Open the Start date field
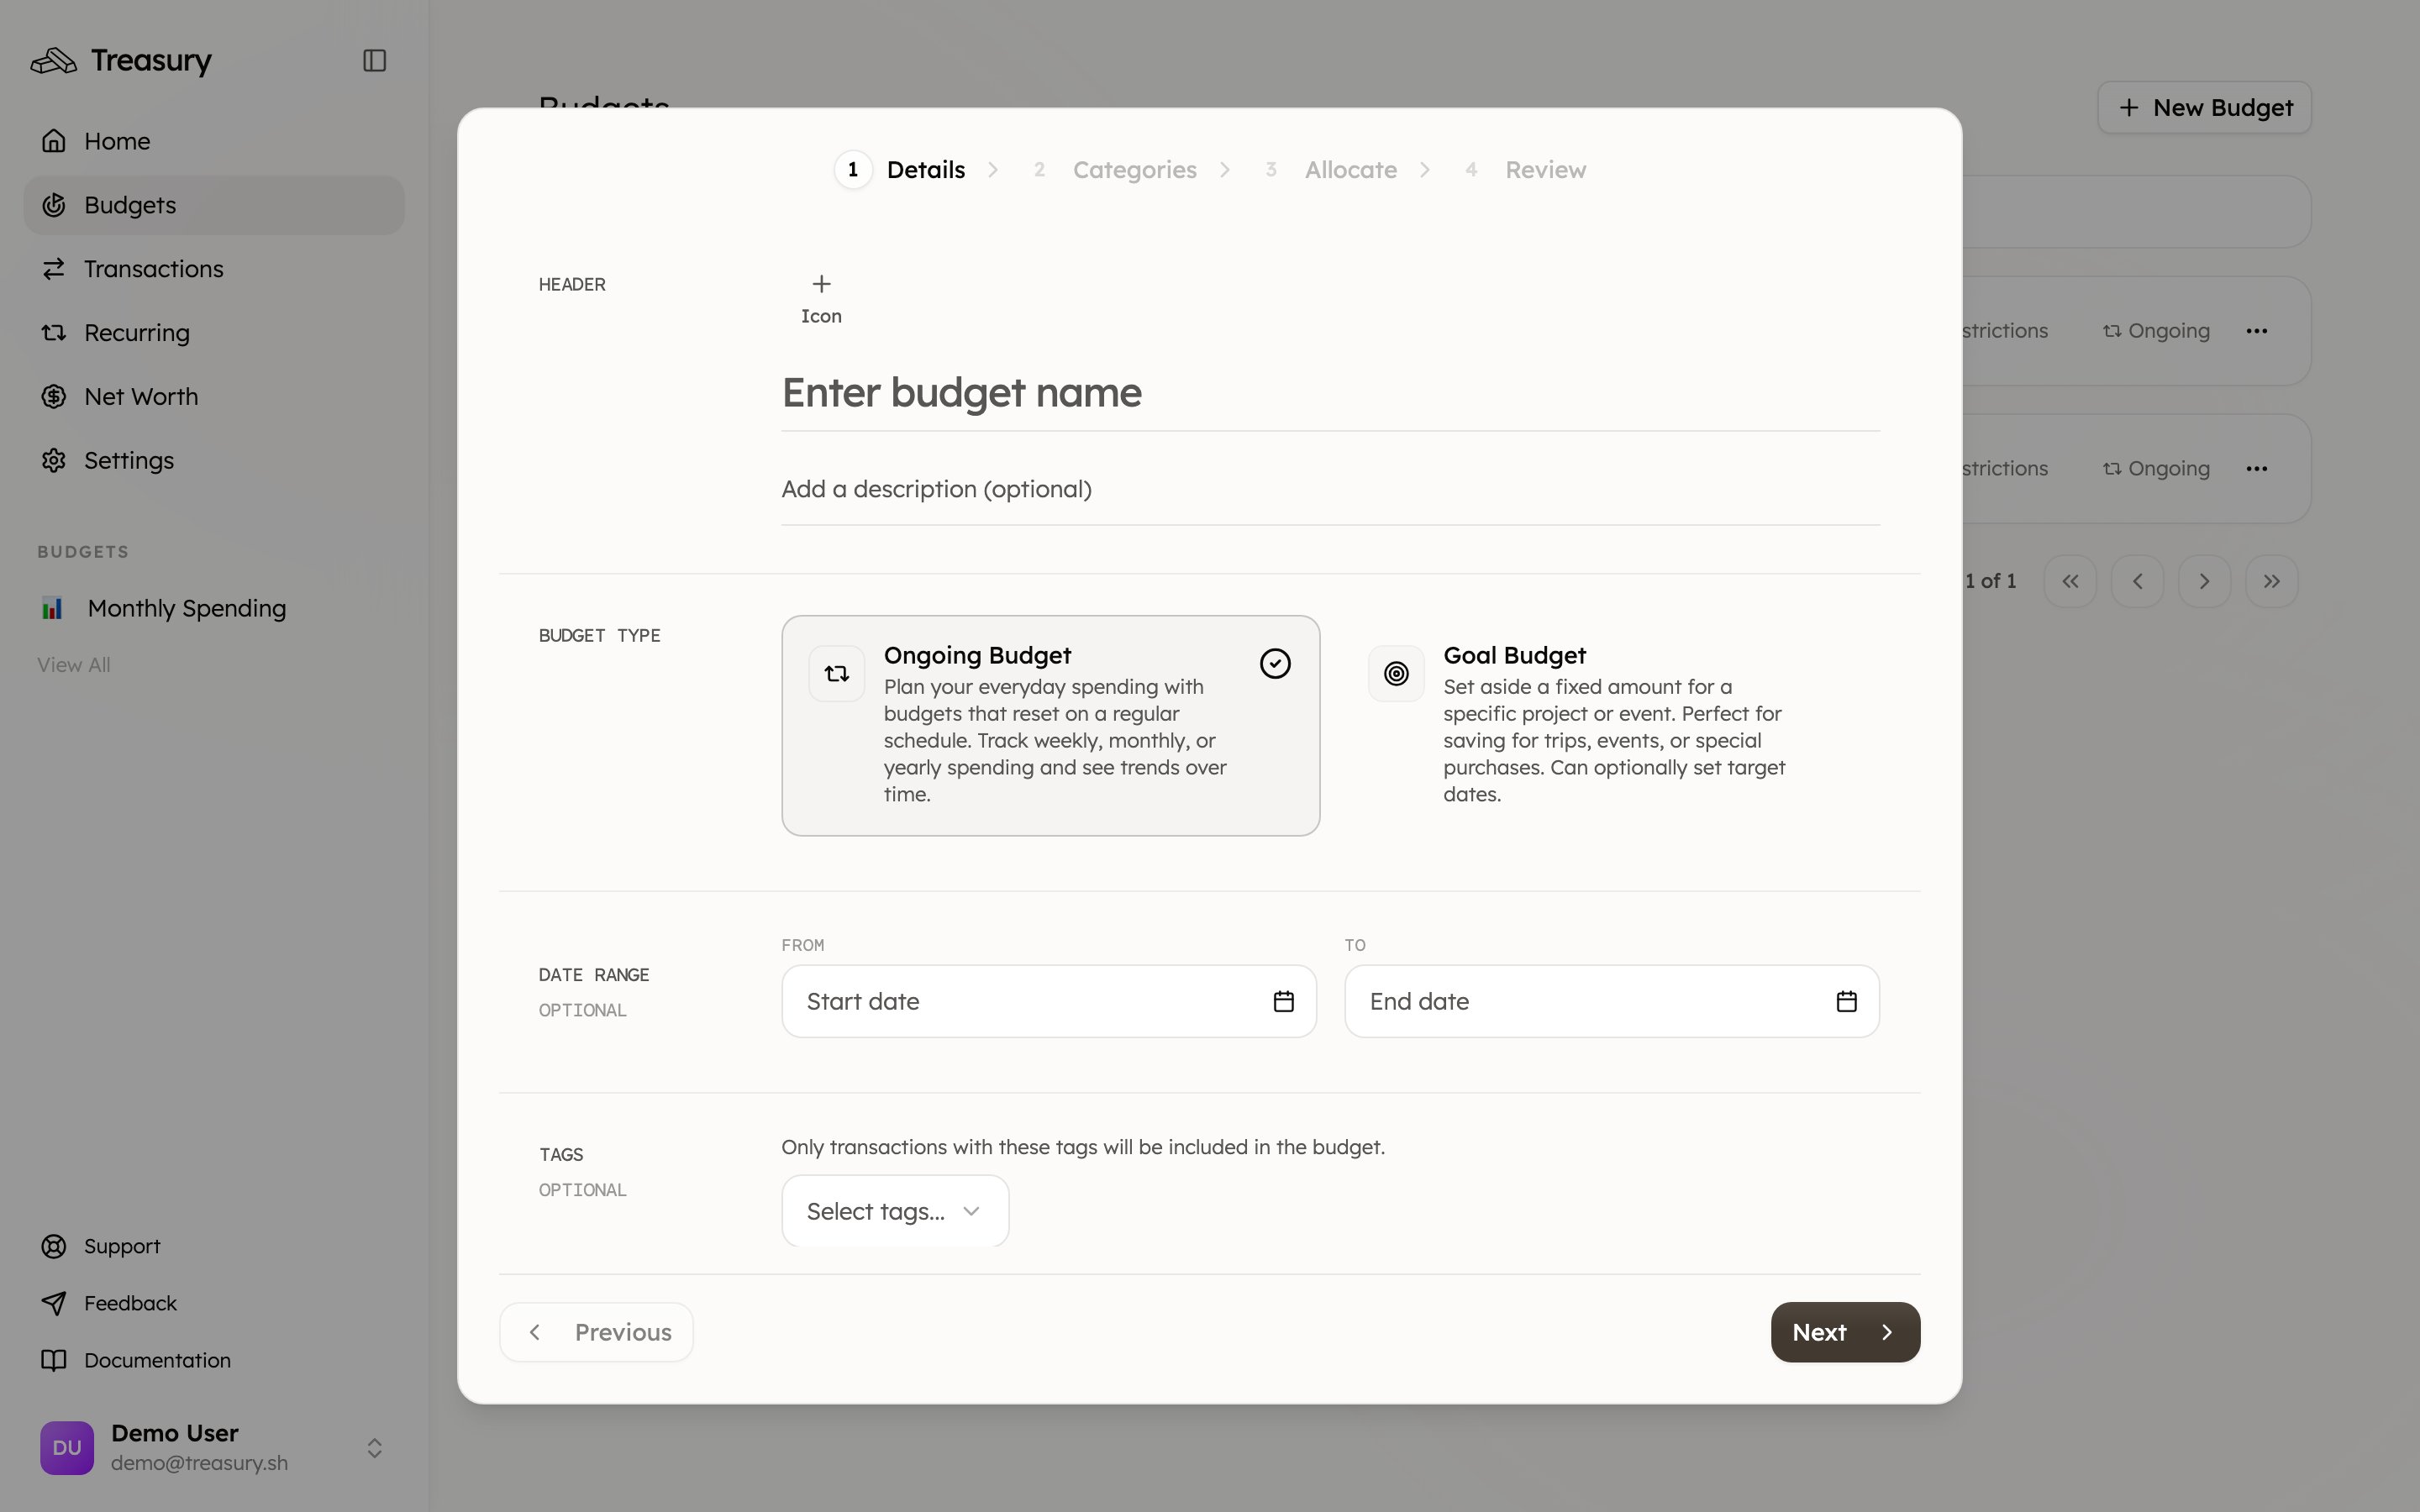Screen dimensions: 2420x1512 click(1049, 1001)
